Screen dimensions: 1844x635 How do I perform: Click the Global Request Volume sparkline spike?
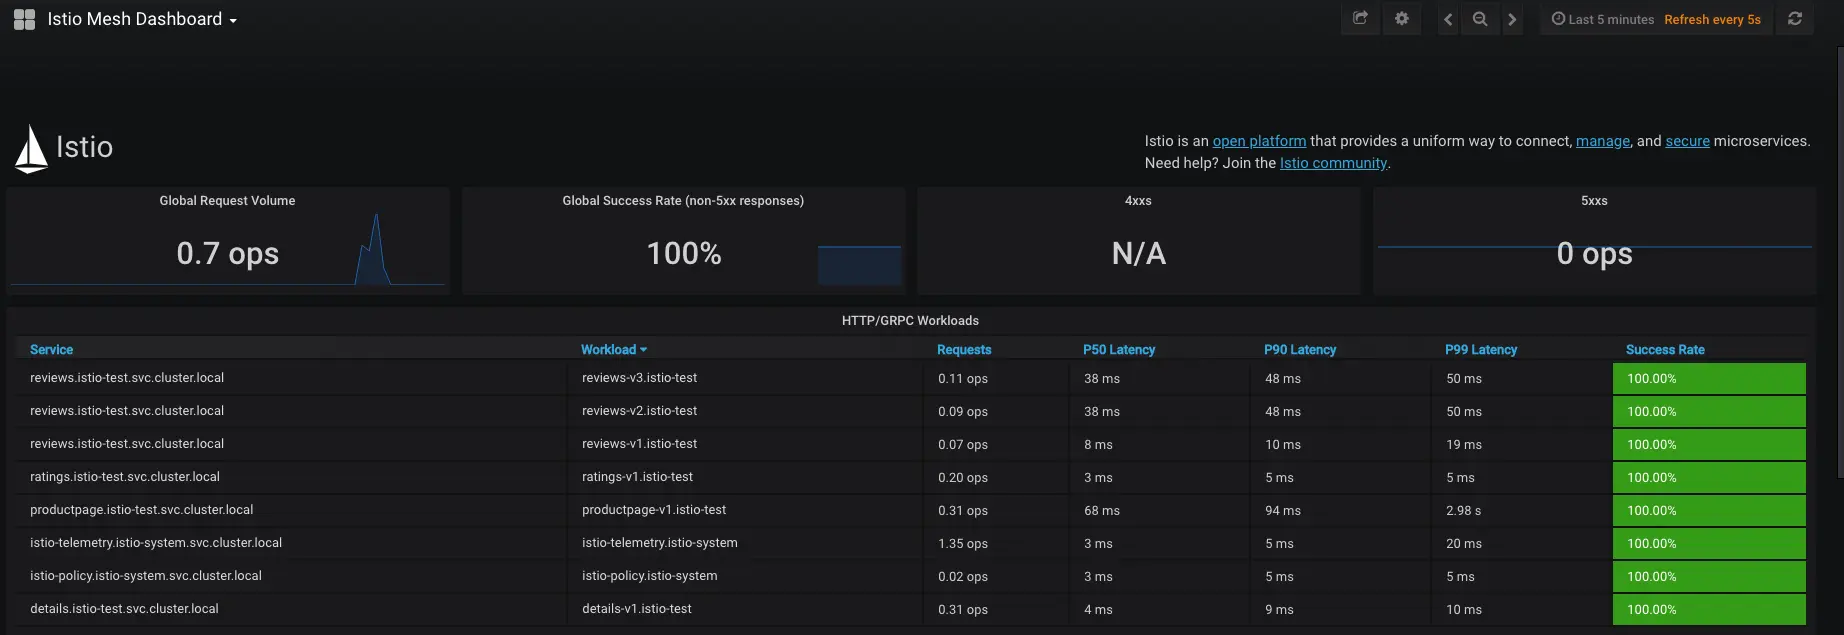374,250
